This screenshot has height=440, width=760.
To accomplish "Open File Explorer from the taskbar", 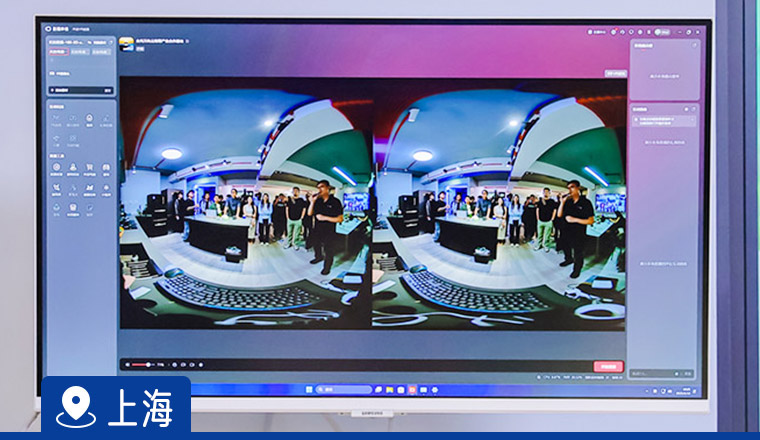I will tap(389, 390).
